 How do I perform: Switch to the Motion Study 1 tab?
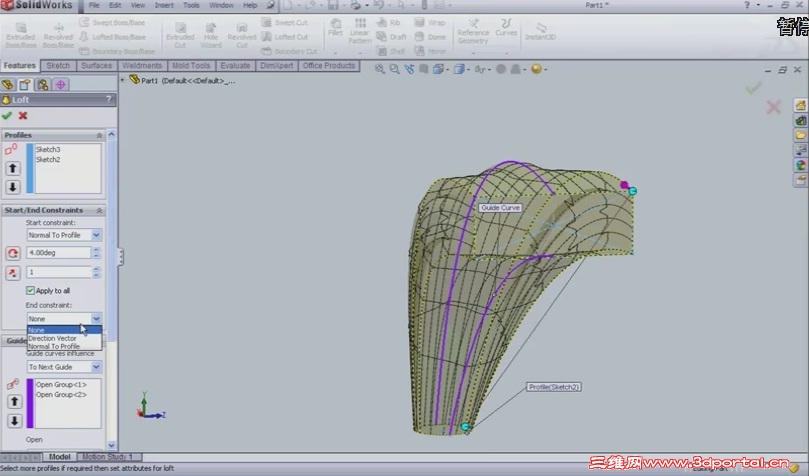[106, 457]
